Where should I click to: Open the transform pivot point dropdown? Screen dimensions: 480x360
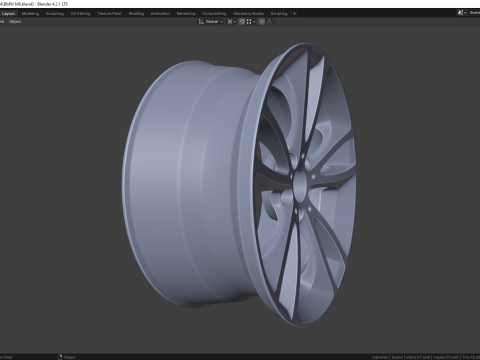pyautogui.click(x=231, y=22)
